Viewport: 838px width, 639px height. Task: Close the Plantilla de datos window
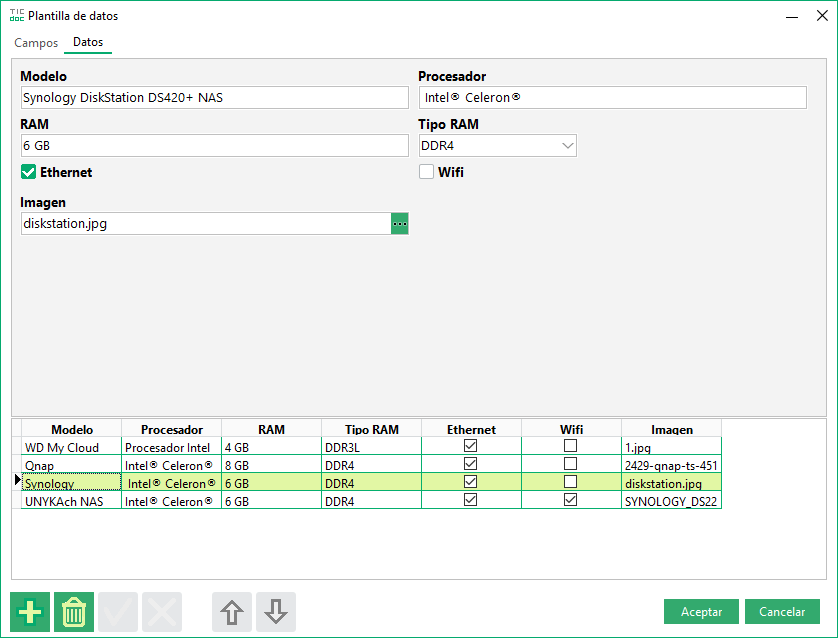click(x=822, y=15)
